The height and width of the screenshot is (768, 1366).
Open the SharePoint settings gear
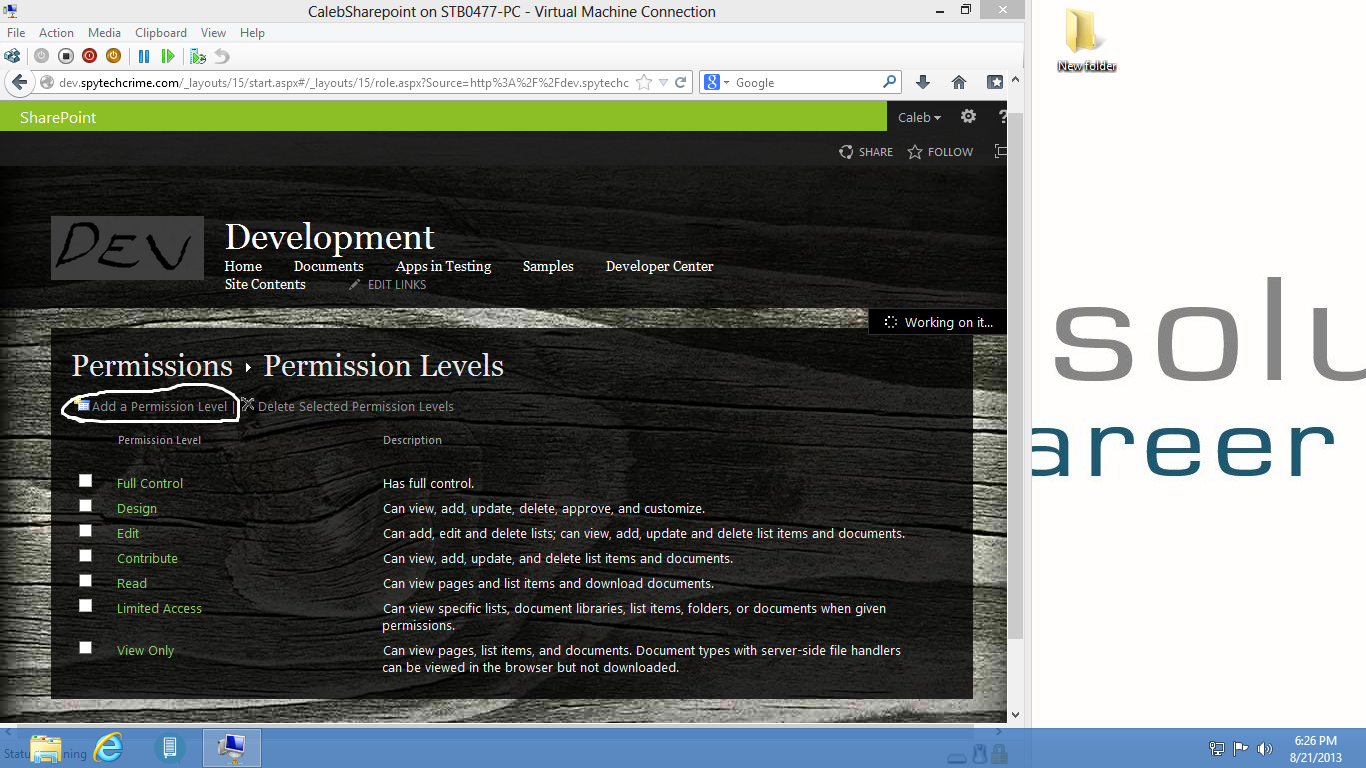pos(968,117)
